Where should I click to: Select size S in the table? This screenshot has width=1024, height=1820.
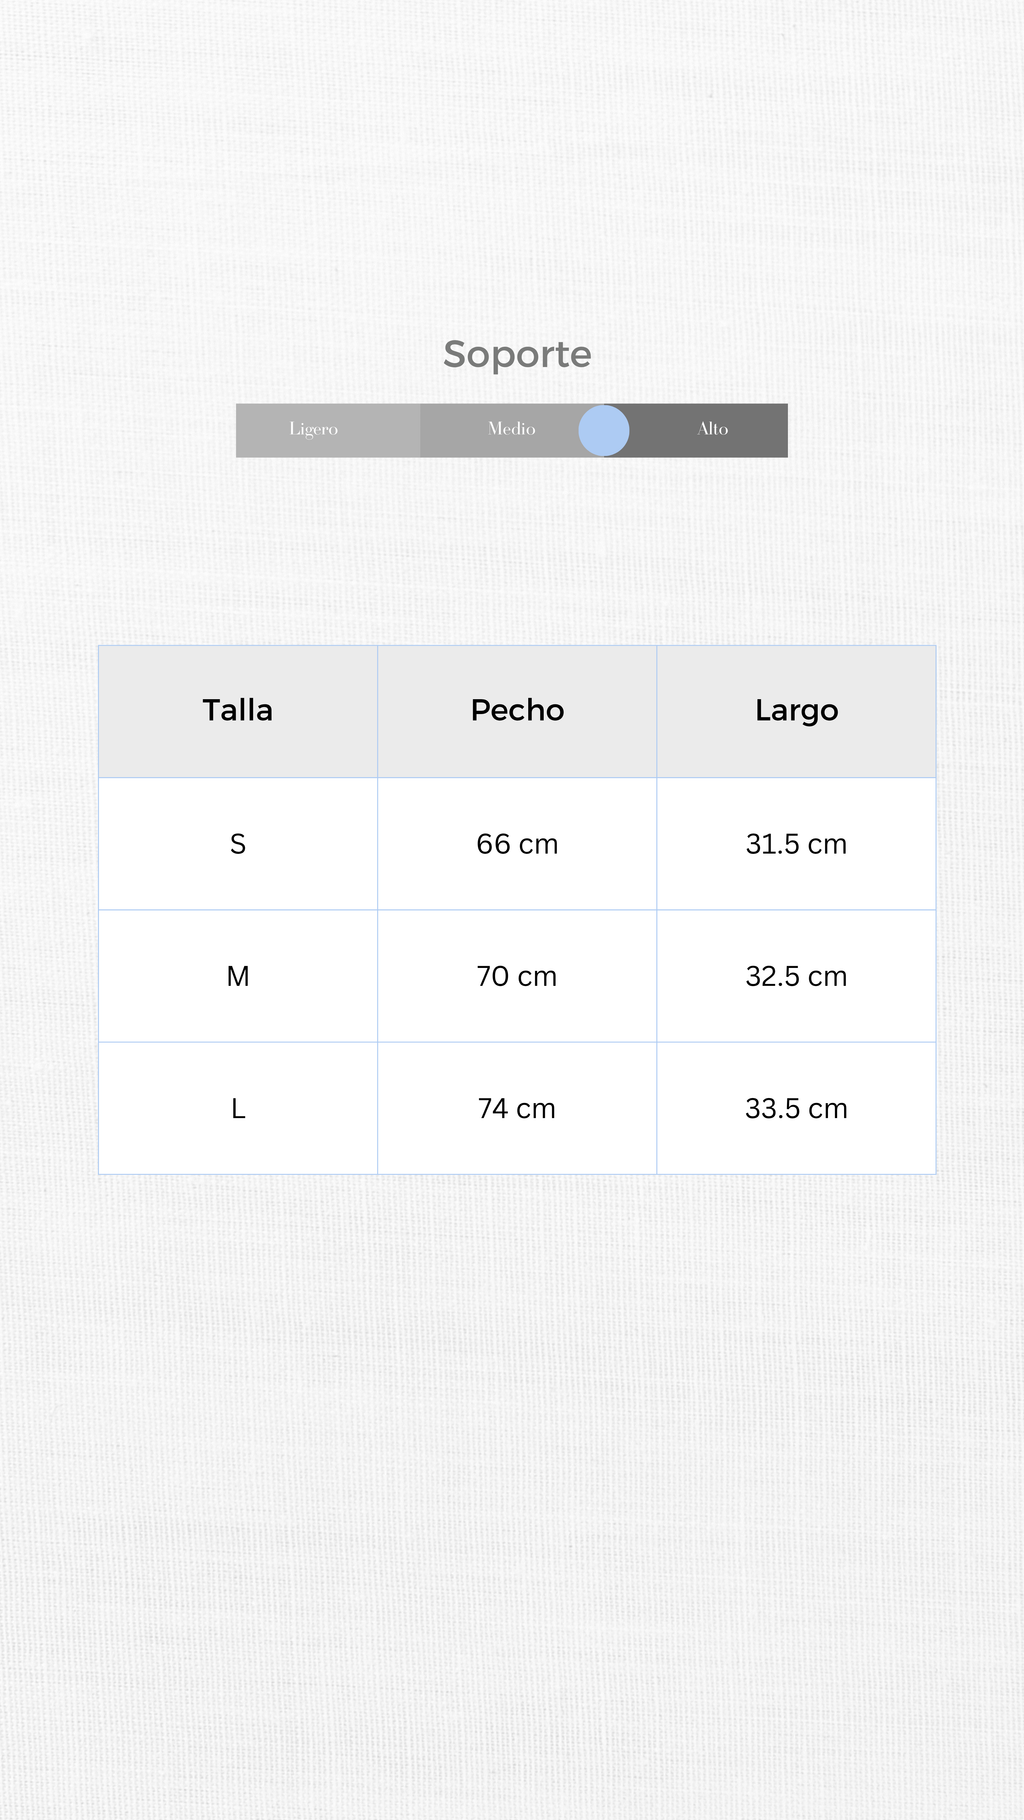coord(238,844)
